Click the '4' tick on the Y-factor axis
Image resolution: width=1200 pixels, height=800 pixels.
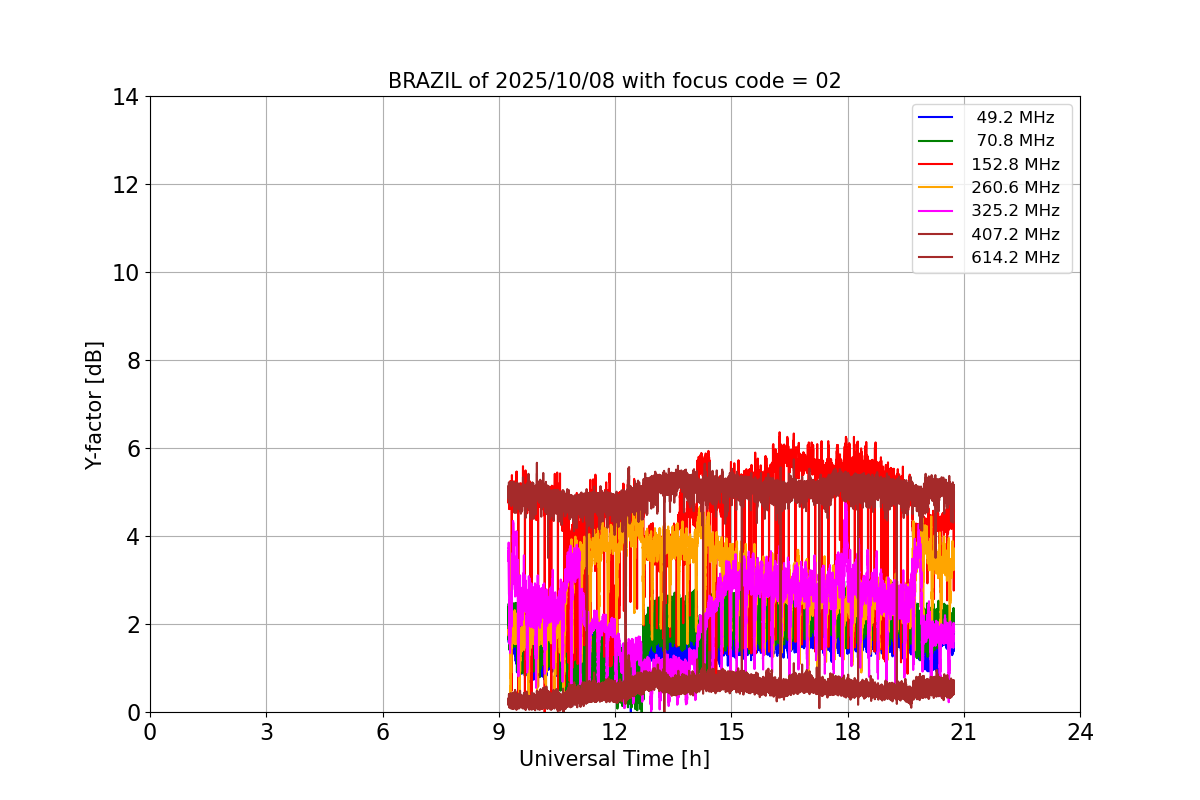pos(132,537)
